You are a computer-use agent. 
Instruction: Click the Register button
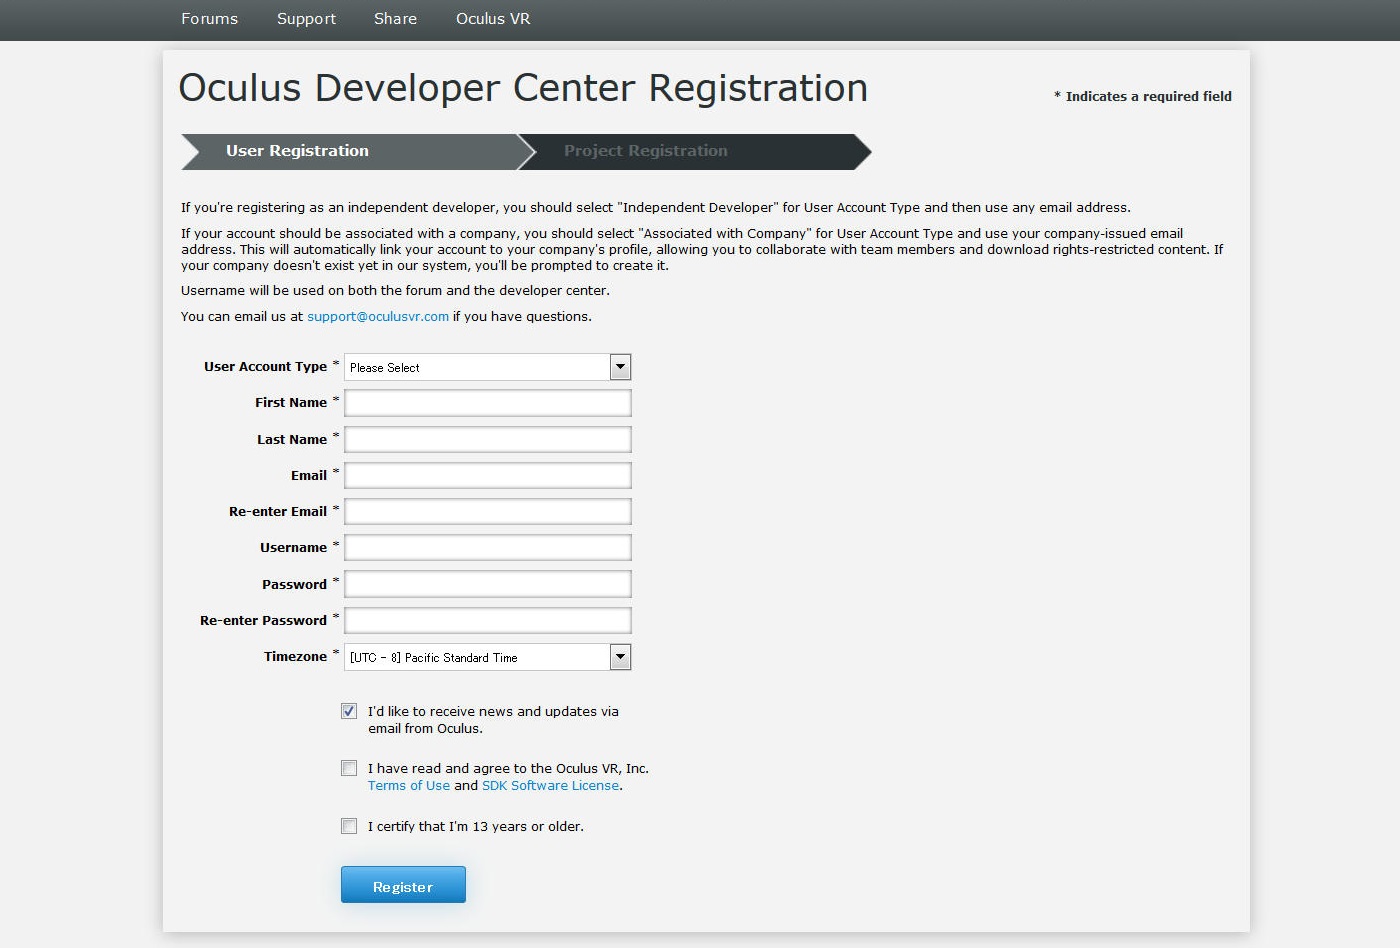point(403,885)
